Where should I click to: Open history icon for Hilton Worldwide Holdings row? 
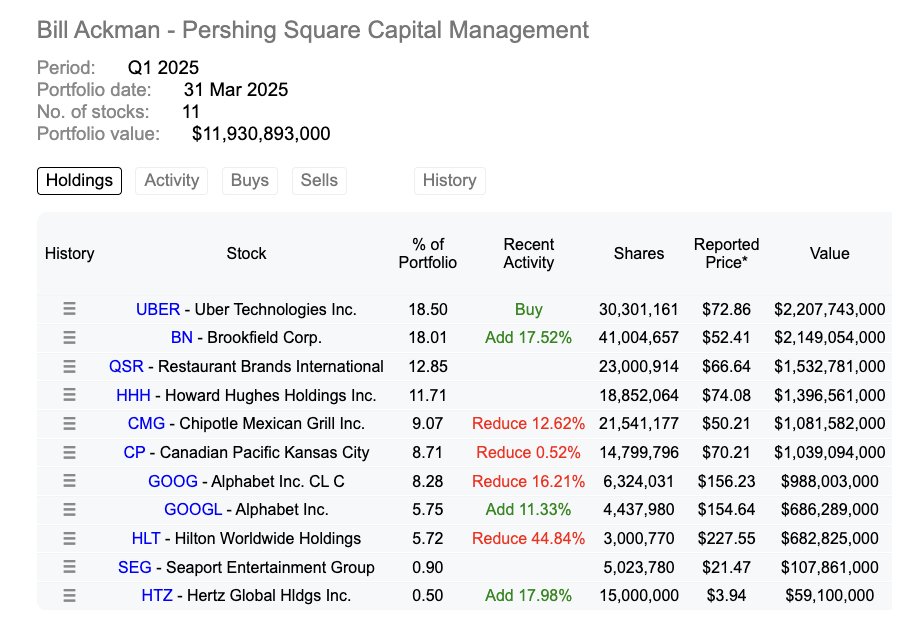click(x=69, y=538)
